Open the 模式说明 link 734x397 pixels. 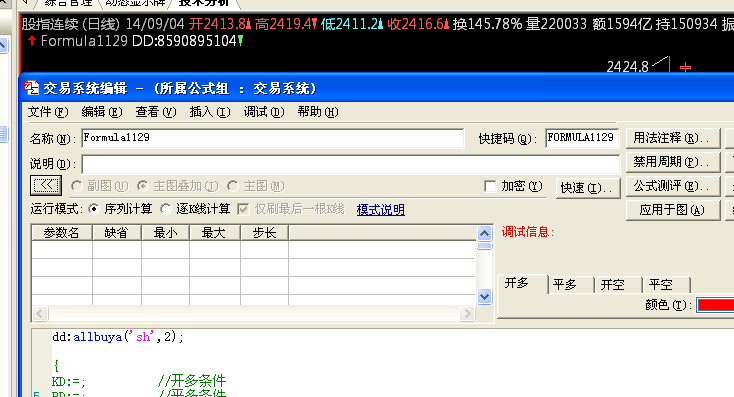tap(381, 210)
